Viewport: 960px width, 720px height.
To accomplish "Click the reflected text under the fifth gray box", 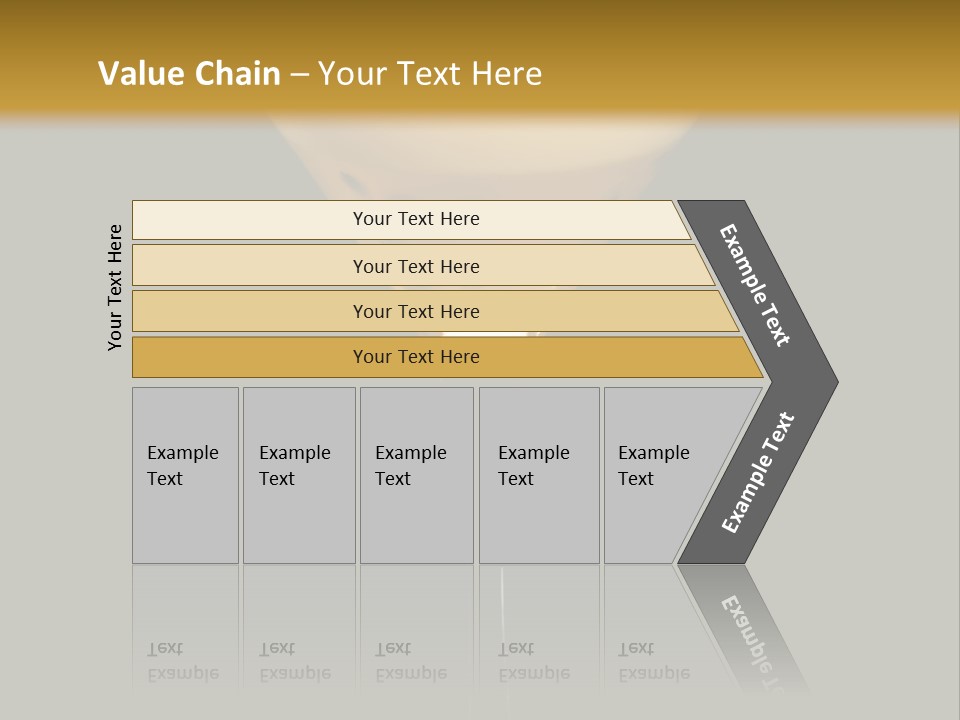I will [x=654, y=661].
